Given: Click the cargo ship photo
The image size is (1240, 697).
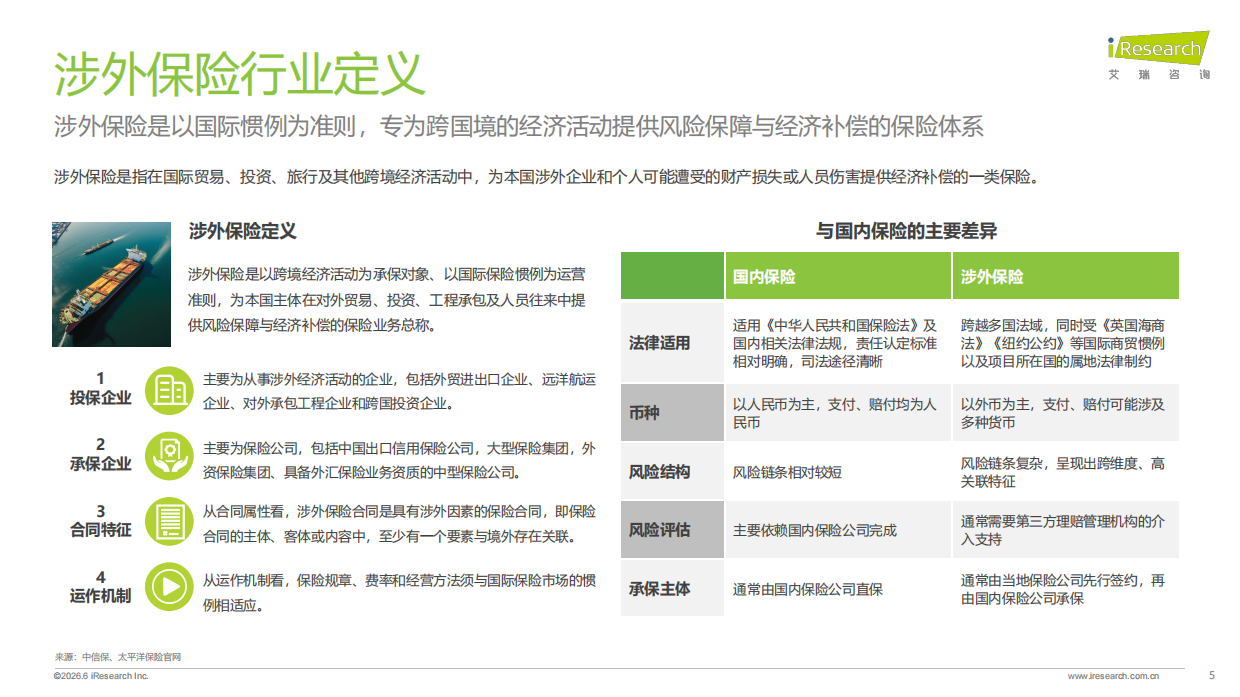Looking at the screenshot, I should pos(111,285).
